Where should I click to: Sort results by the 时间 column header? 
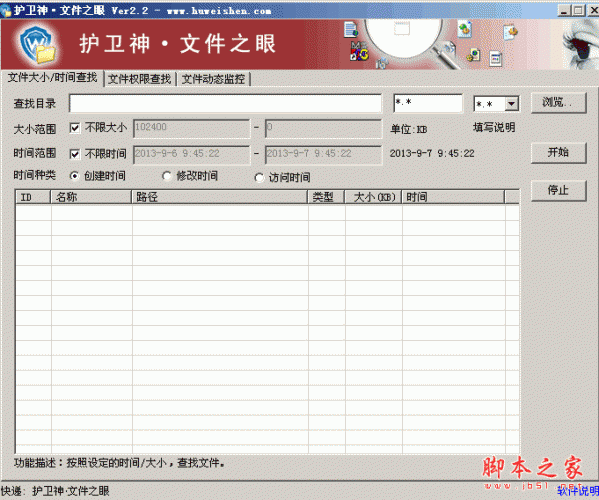[x=453, y=197]
